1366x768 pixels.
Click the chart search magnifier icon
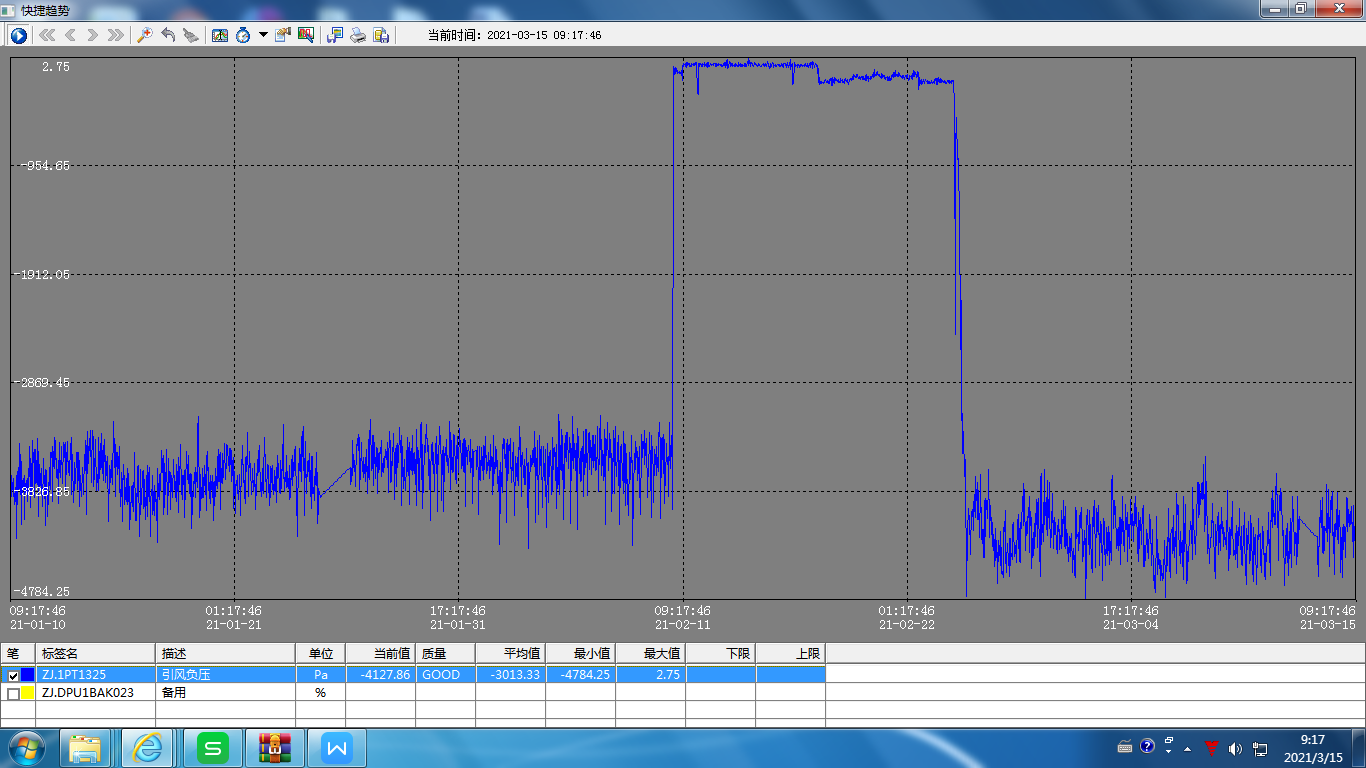(x=306, y=35)
